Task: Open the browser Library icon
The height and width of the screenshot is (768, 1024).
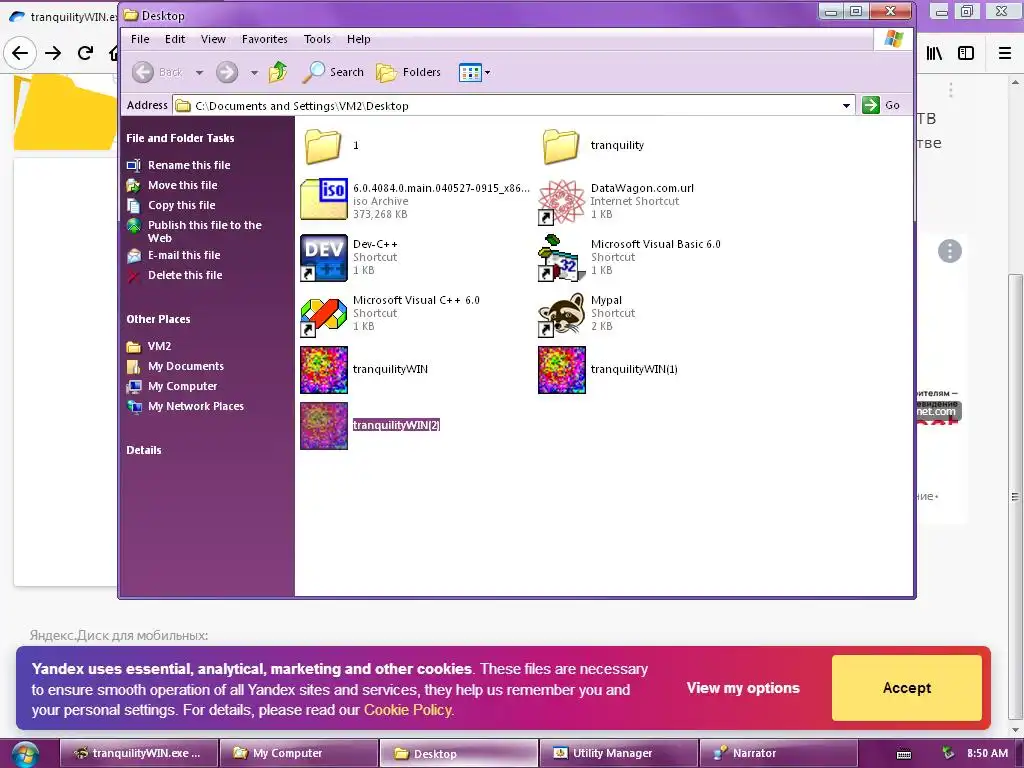Action: (934, 53)
